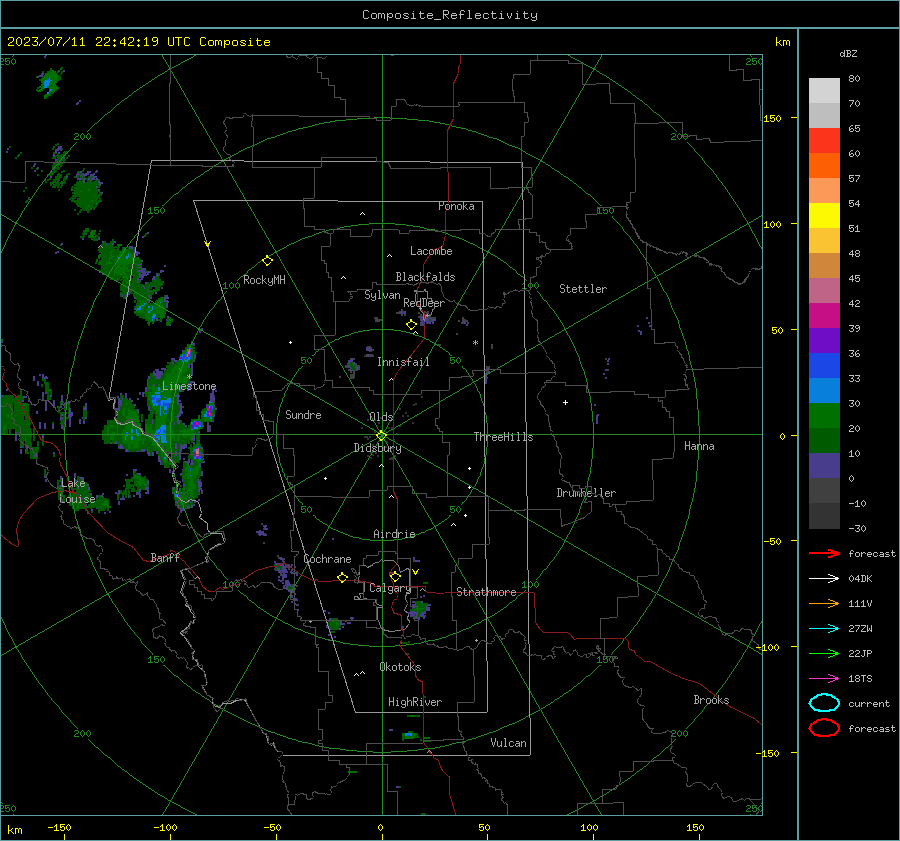Click the cyan current ellipse icon
The width and height of the screenshot is (900, 841).
point(824,703)
